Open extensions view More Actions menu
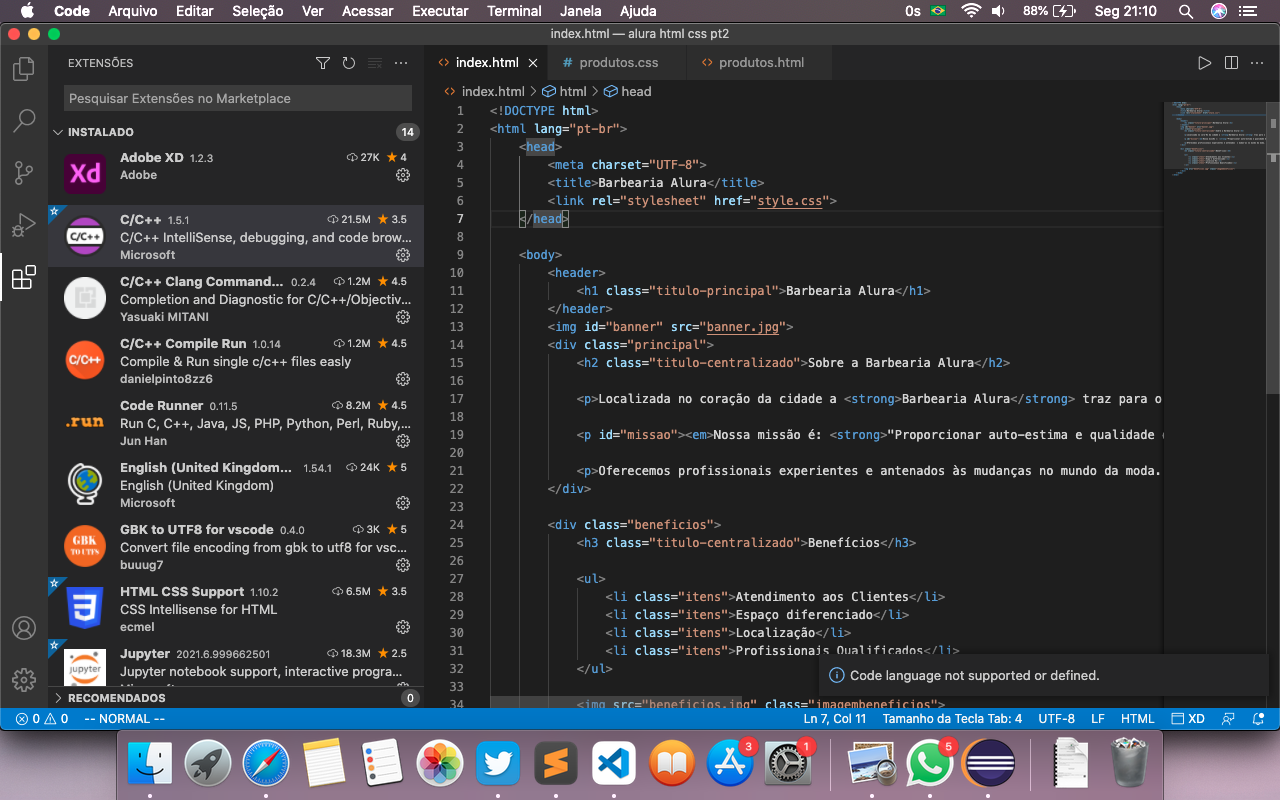1280x800 pixels. (x=401, y=63)
